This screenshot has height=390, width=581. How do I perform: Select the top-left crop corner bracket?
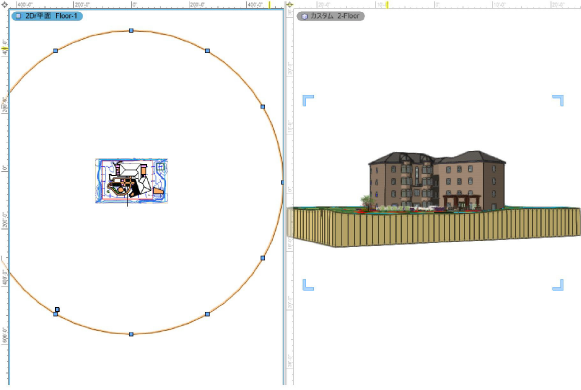point(308,100)
